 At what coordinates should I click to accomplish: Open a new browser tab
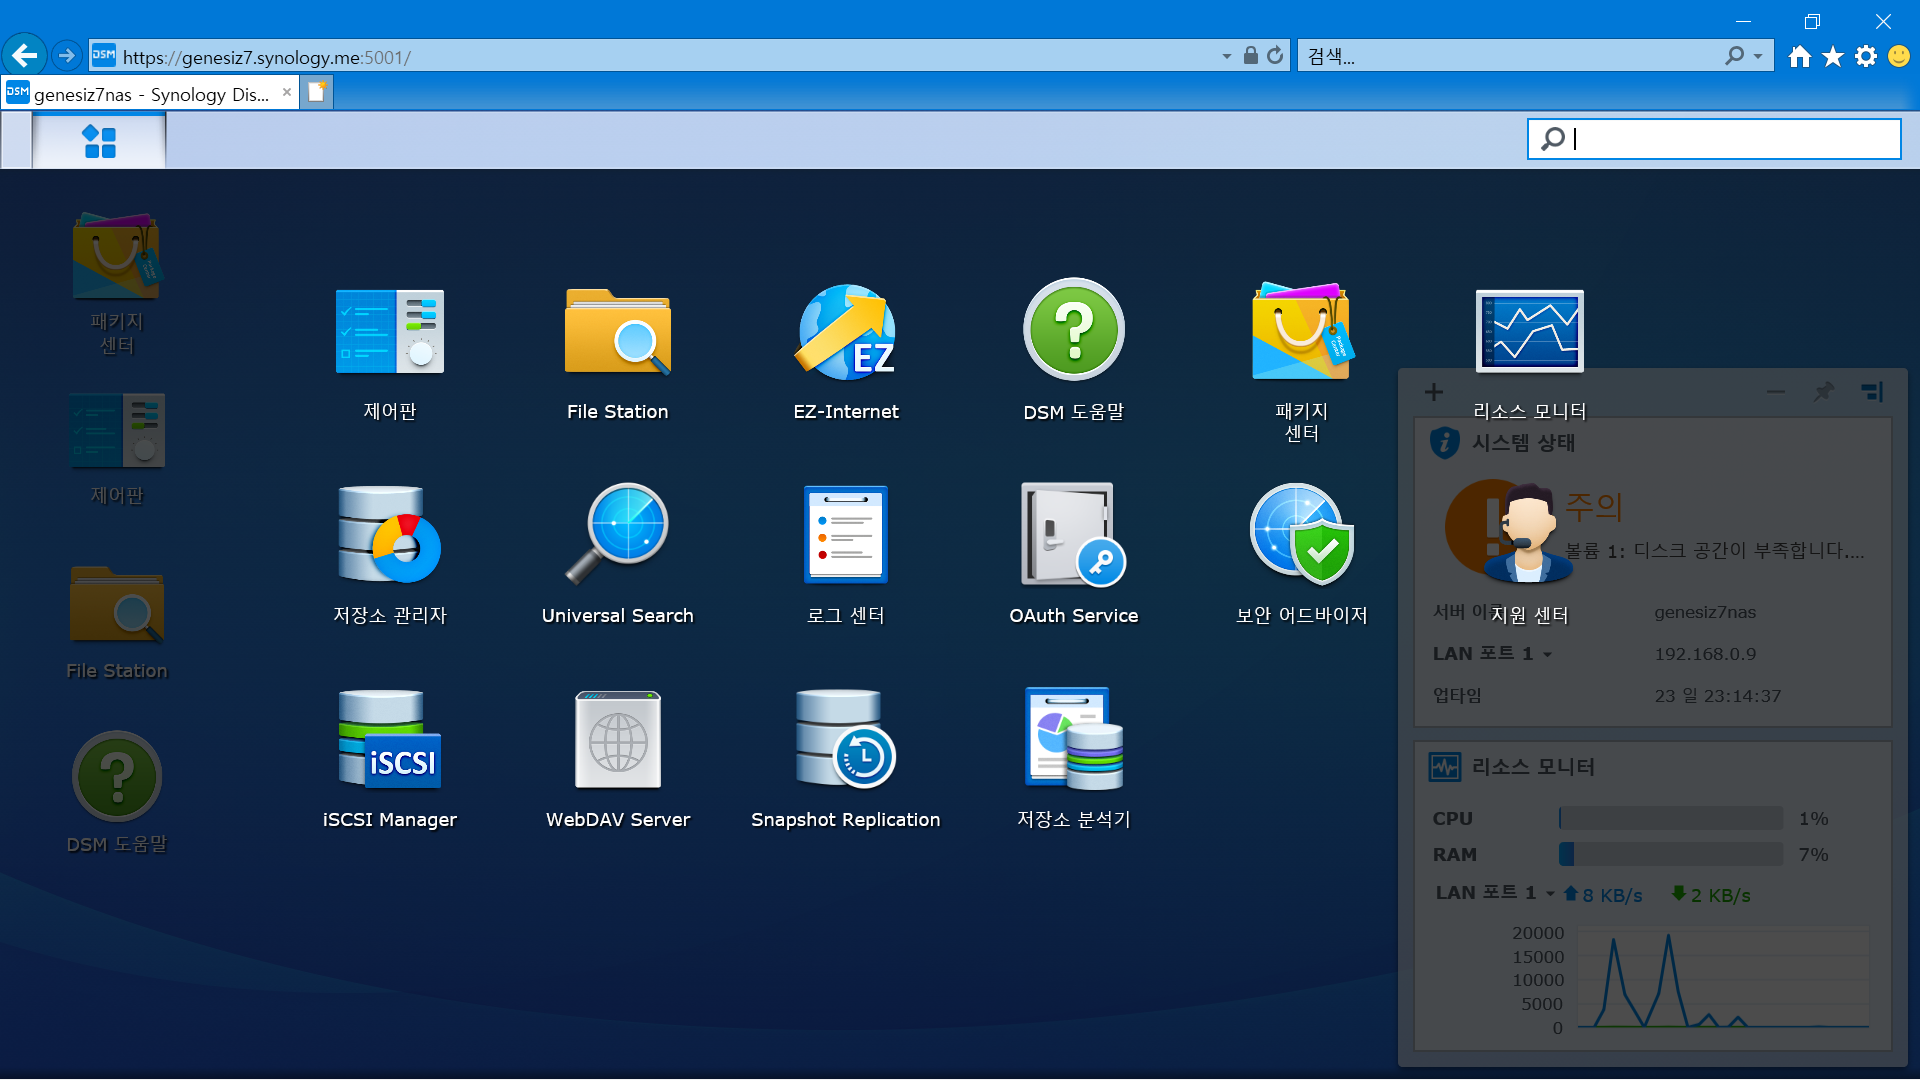click(317, 93)
